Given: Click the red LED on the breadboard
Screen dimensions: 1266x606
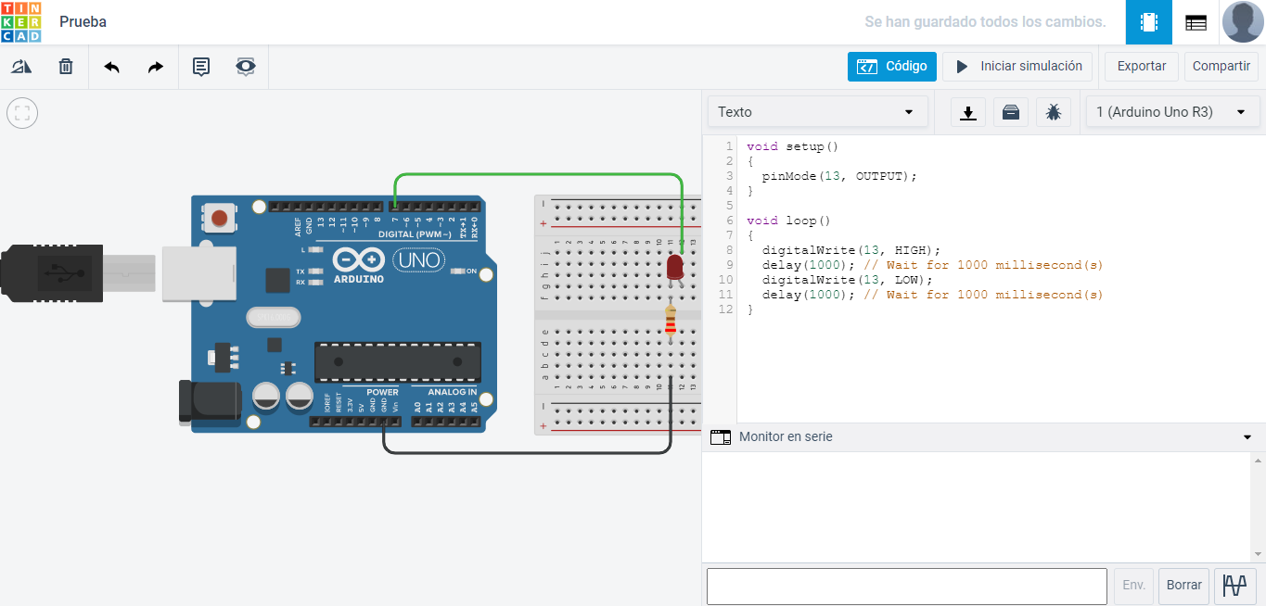Looking at the screenshot, I should 675,267.
